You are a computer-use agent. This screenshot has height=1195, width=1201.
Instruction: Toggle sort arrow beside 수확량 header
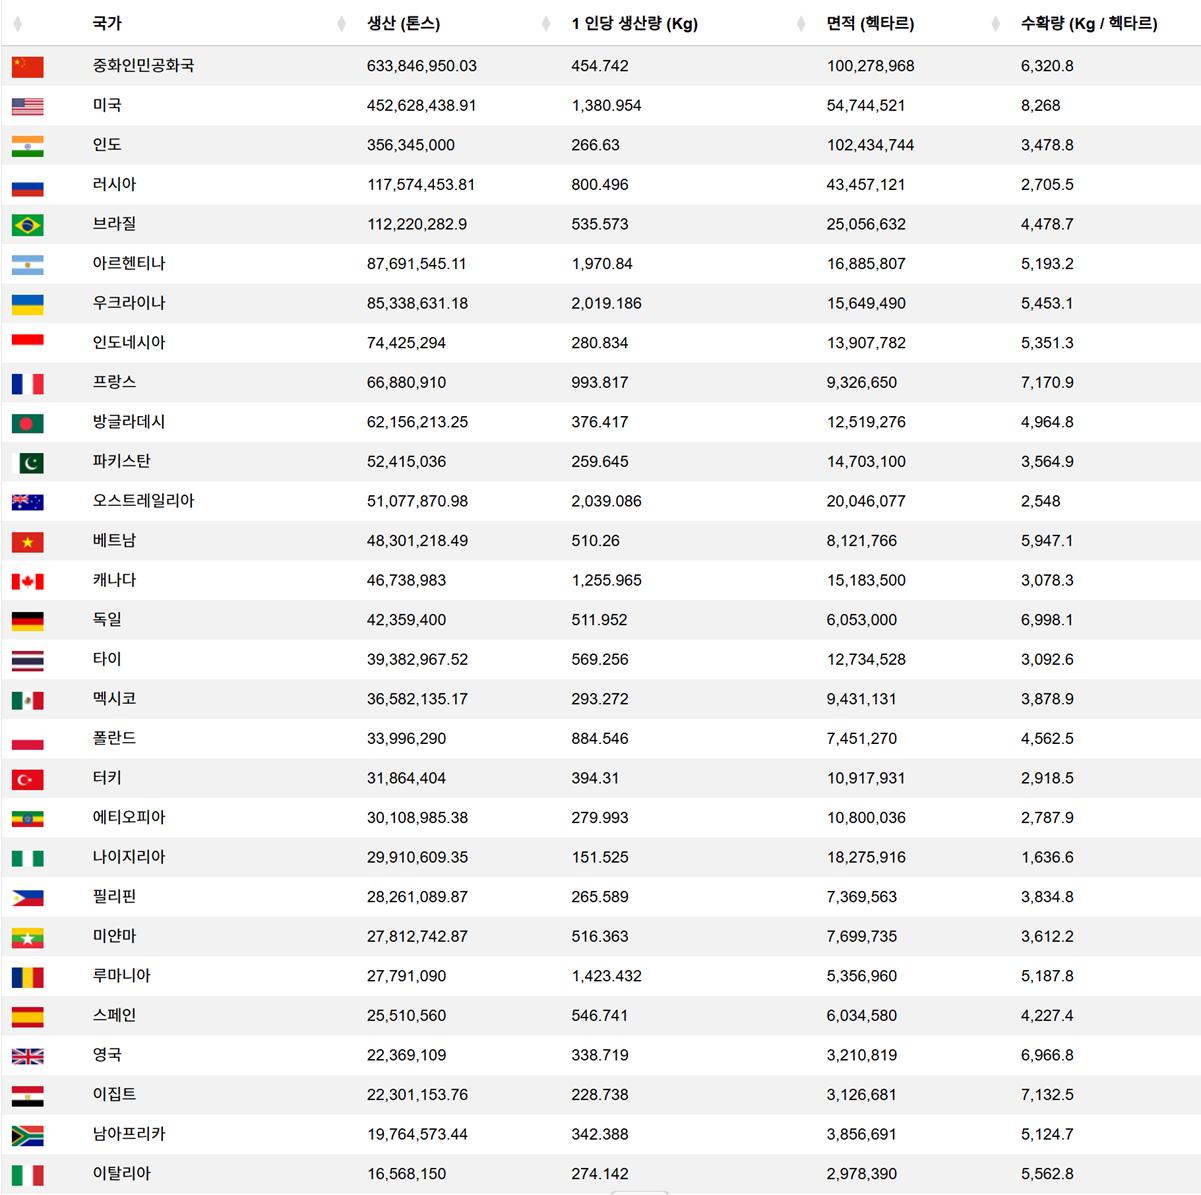click(x=995, y=24)
